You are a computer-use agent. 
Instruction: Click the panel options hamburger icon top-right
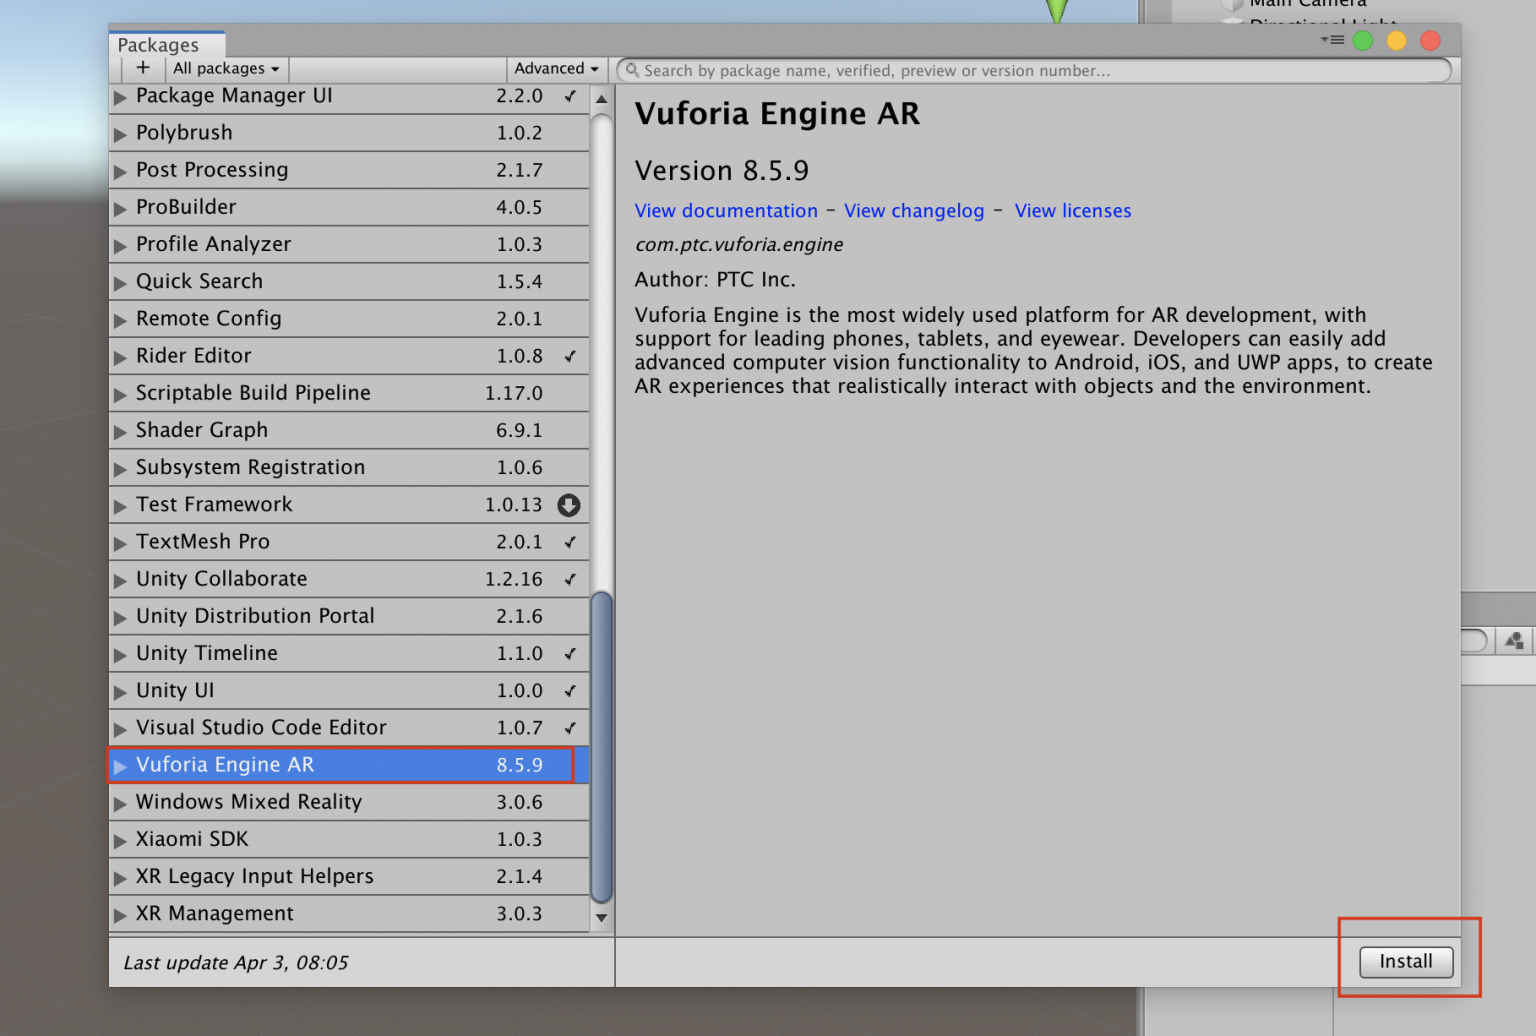(1334, 38)
